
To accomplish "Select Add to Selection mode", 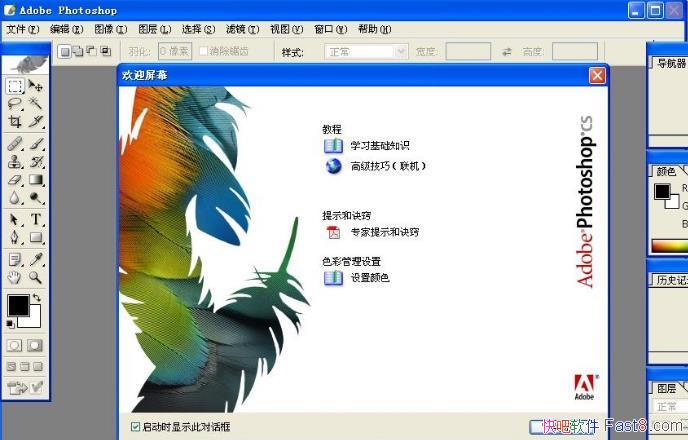I will click(x=78, y=51).
